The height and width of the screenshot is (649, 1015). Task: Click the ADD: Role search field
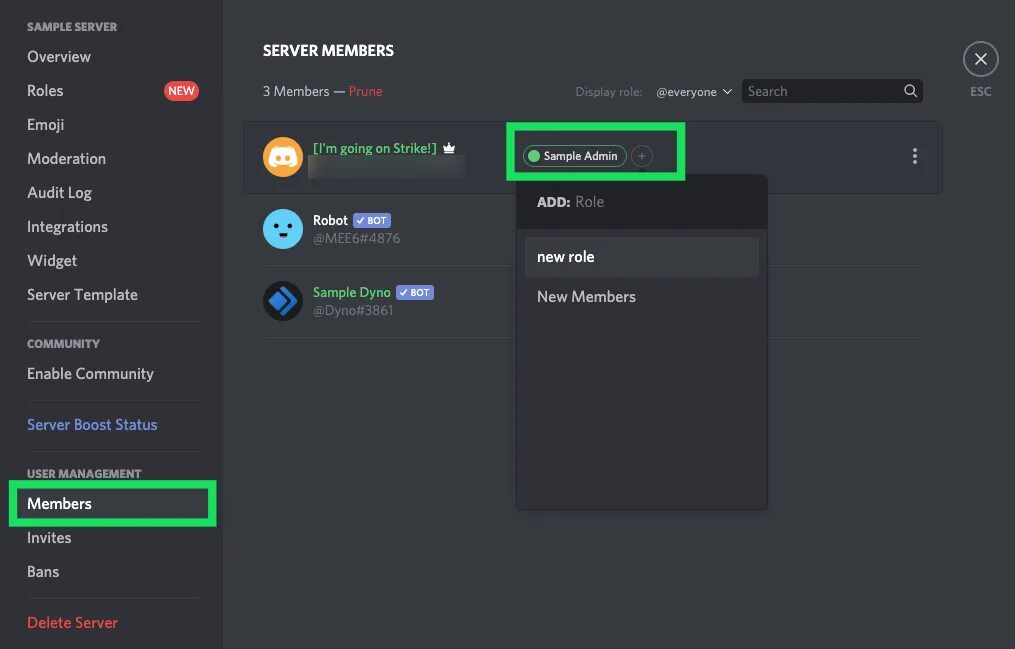coord(641,202)
